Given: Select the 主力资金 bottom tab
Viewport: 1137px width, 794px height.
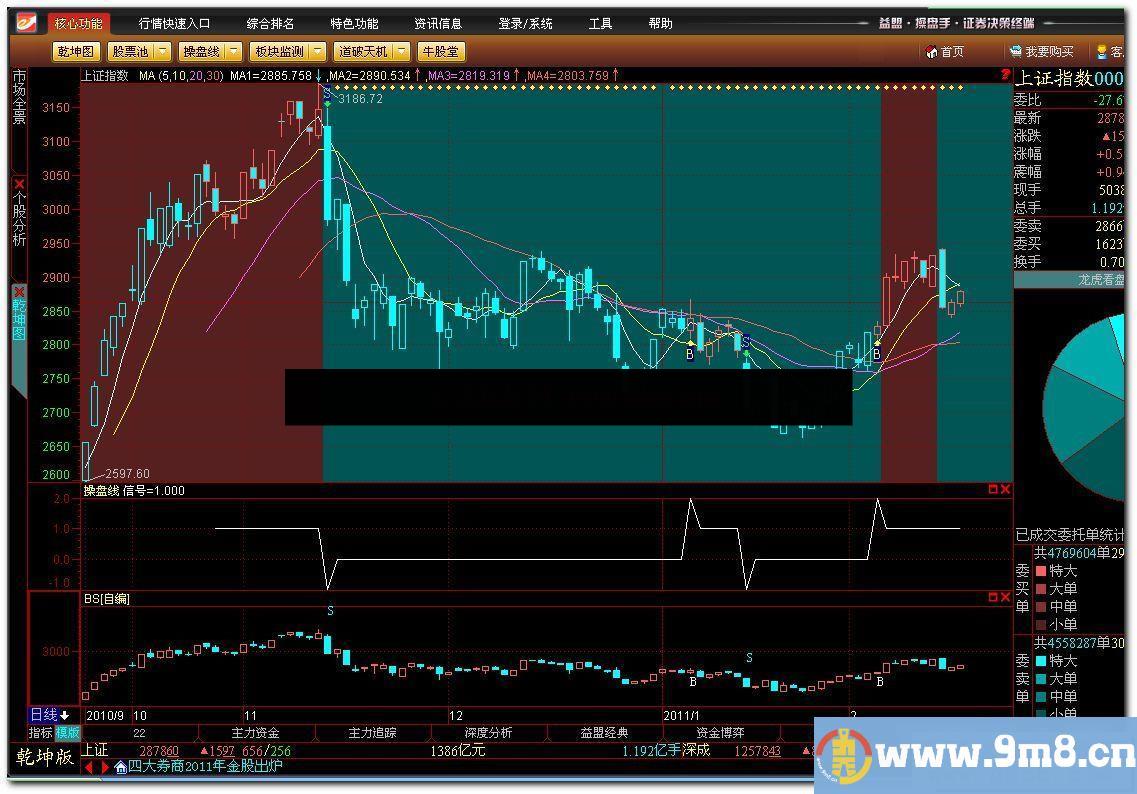Looking at the screenshot, I should pos(255,733).
